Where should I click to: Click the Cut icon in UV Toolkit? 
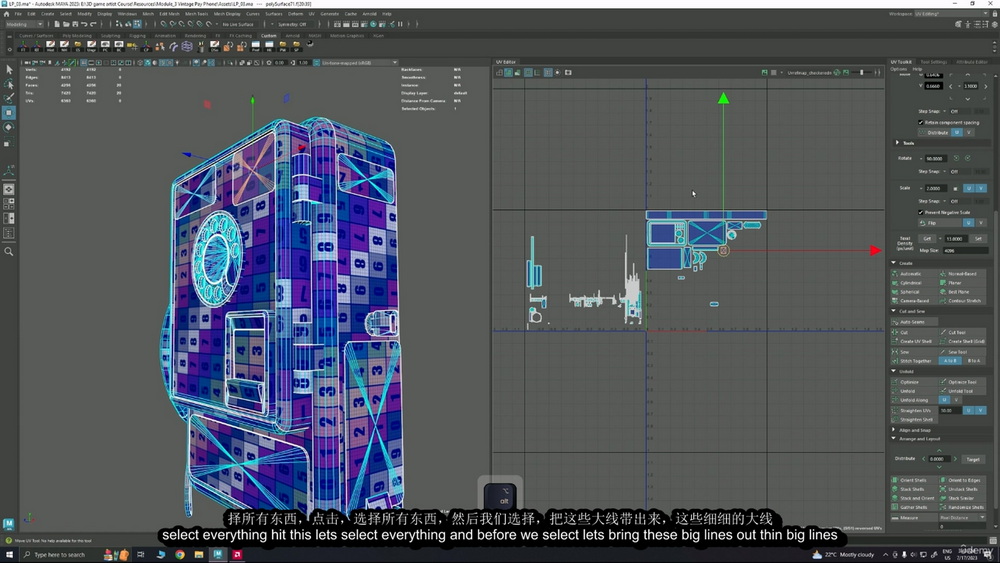click(x=895, y=332)
